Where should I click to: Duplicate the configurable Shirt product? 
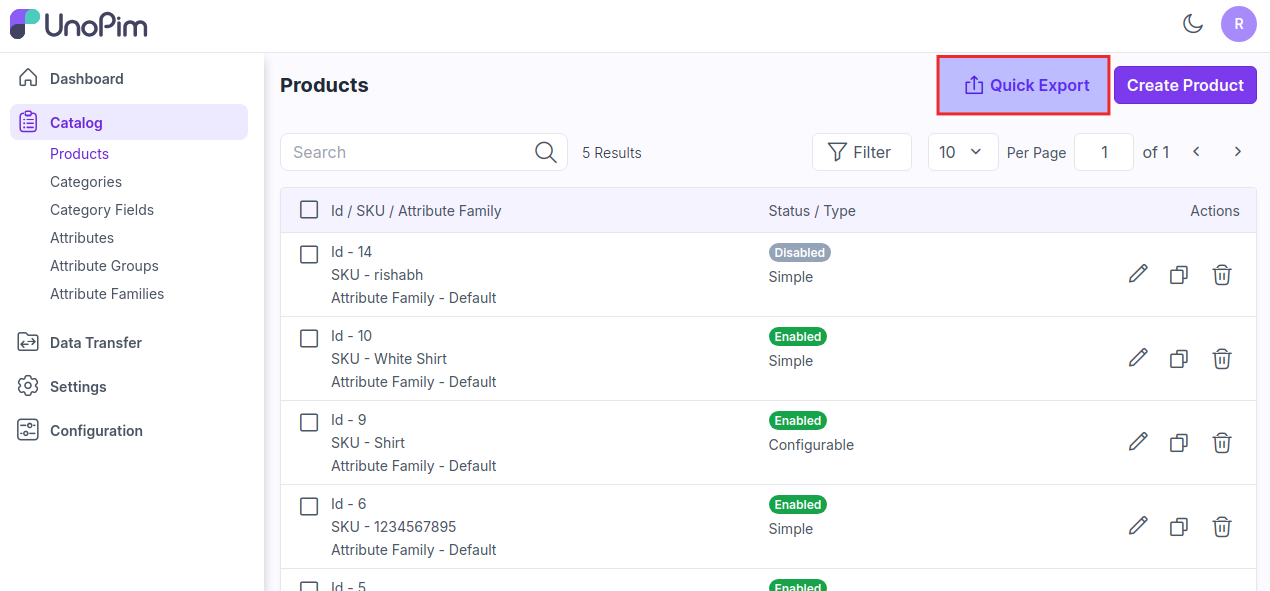(x=1179, y=442)
